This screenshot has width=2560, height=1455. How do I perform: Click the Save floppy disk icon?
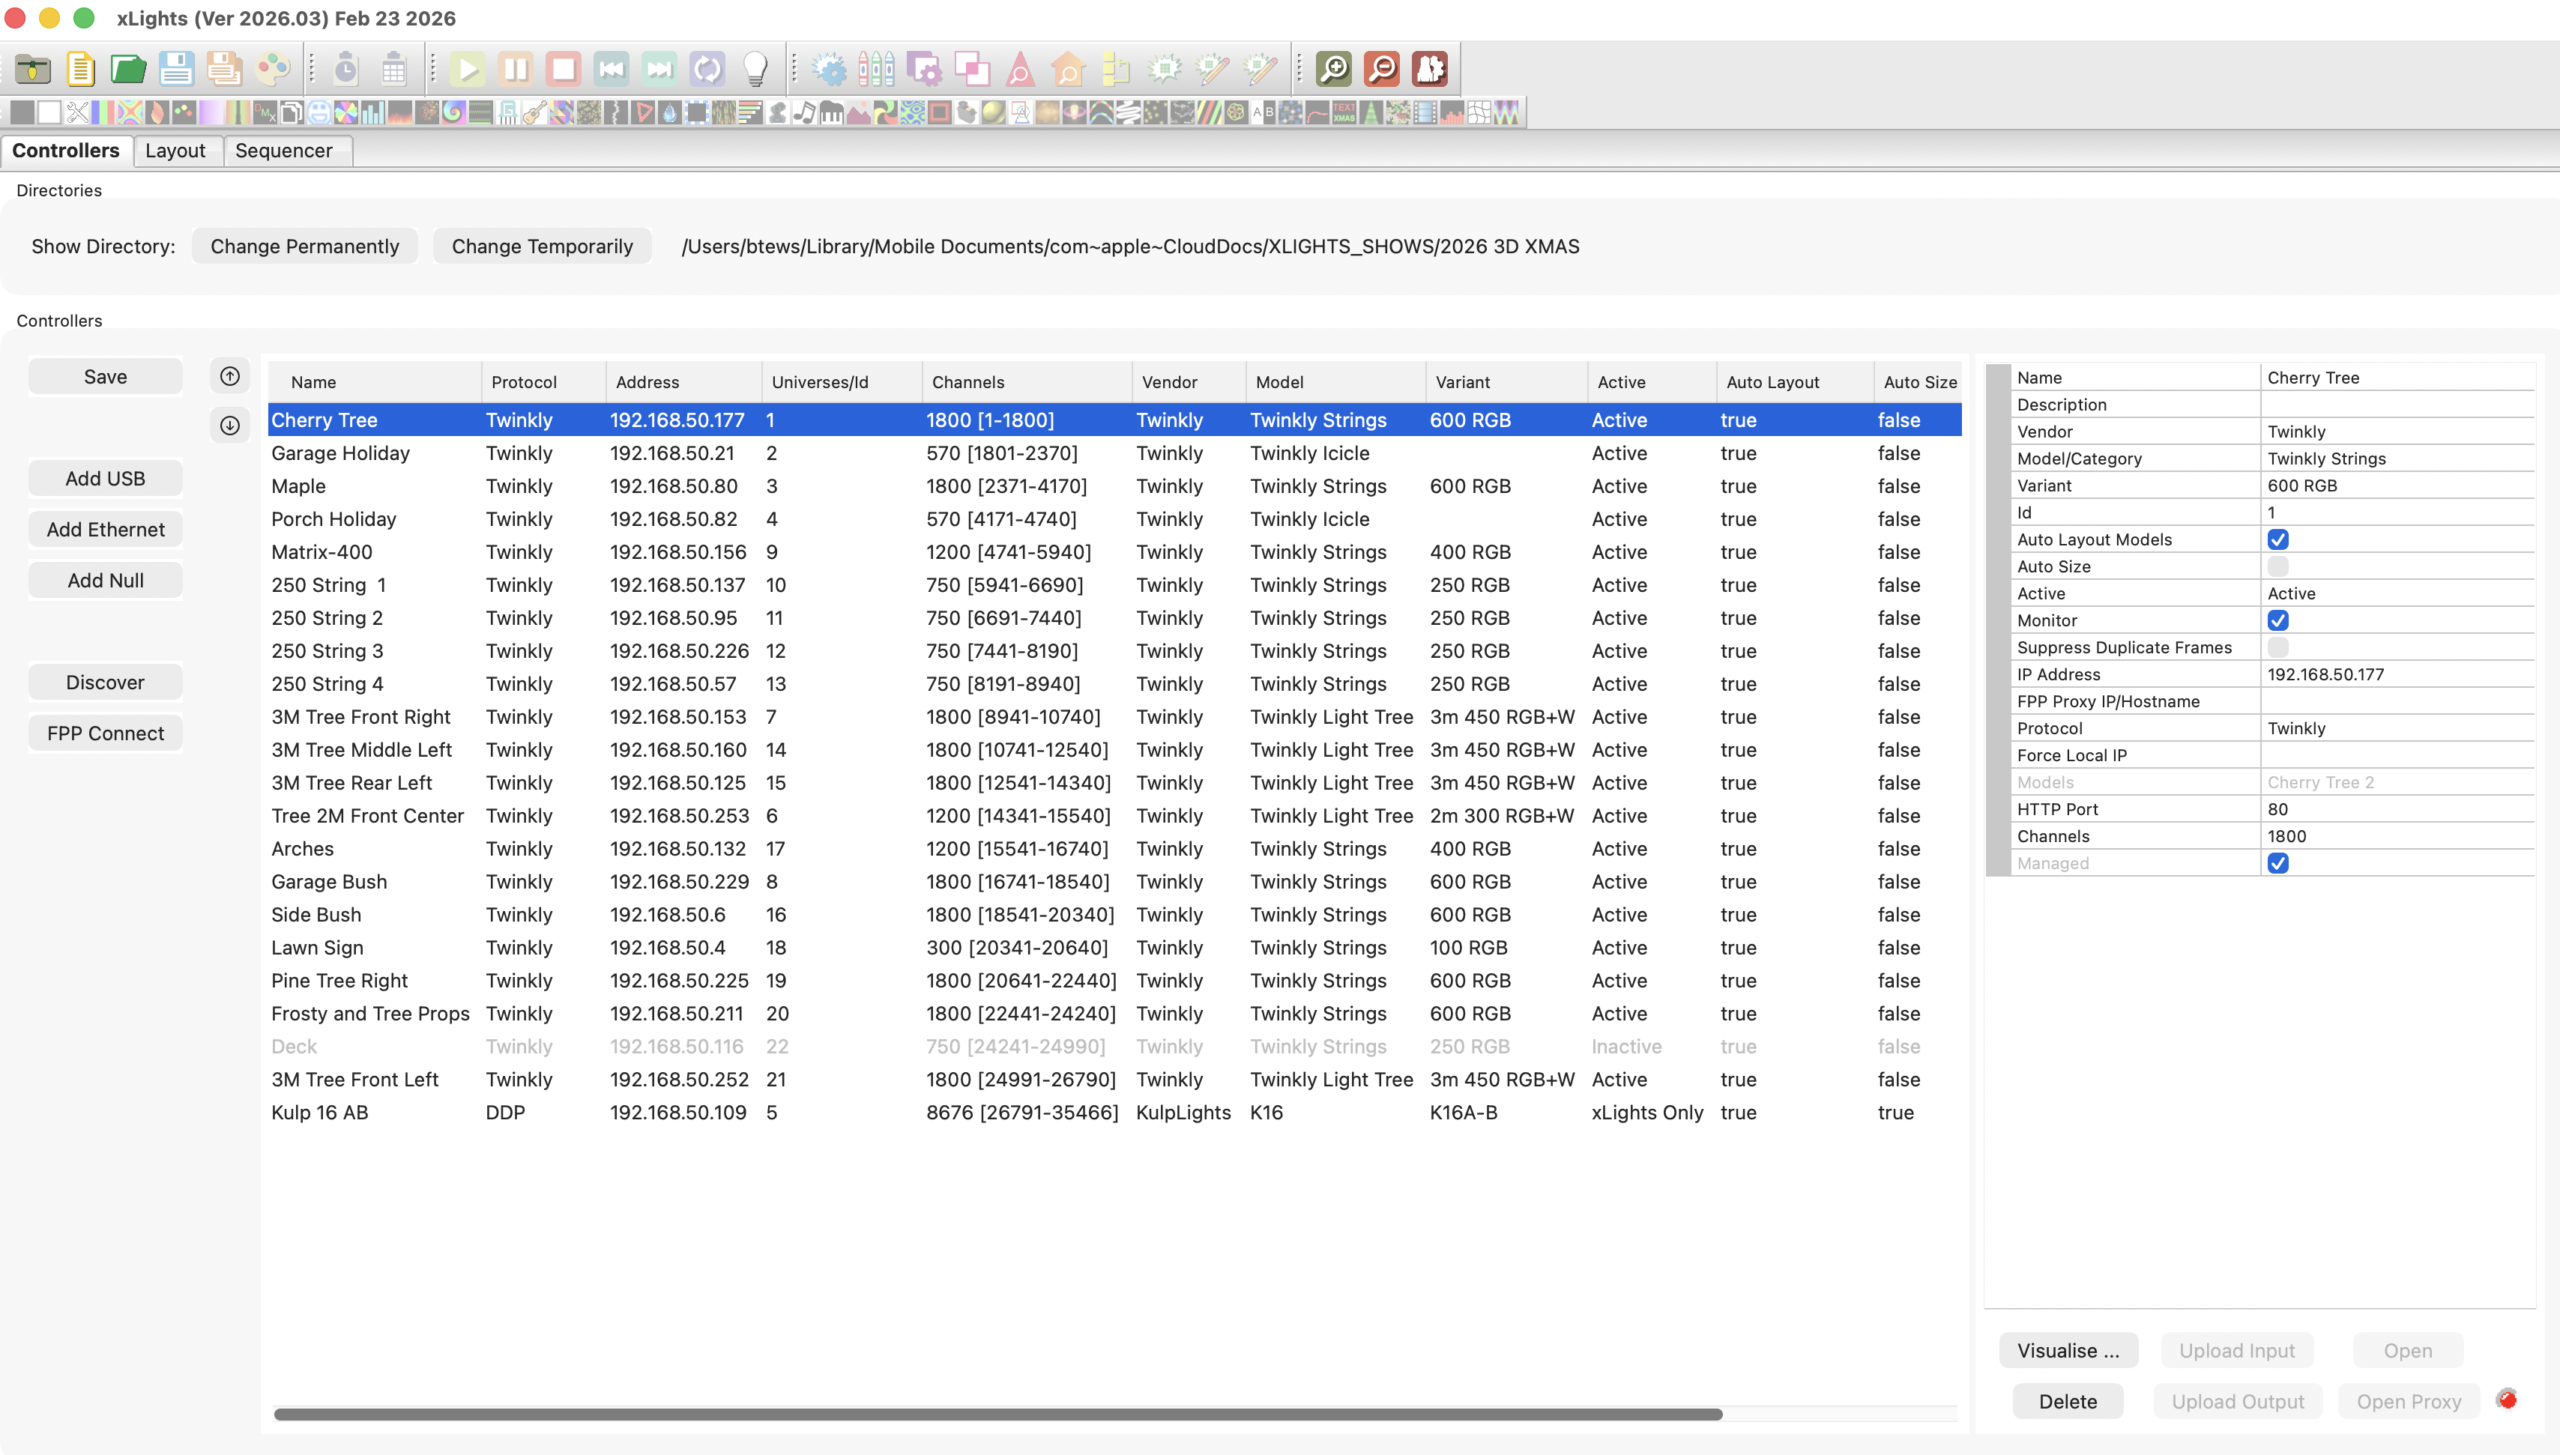(176, 69)
